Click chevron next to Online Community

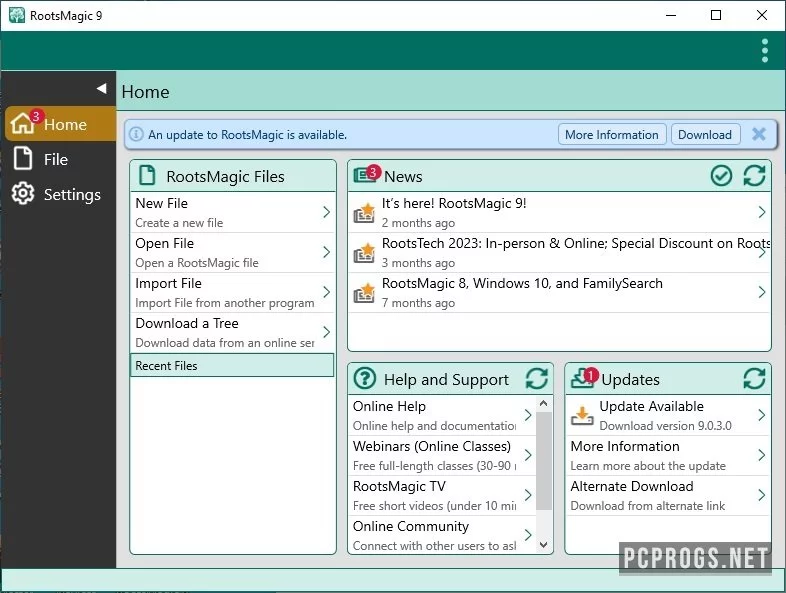point(528,535)
